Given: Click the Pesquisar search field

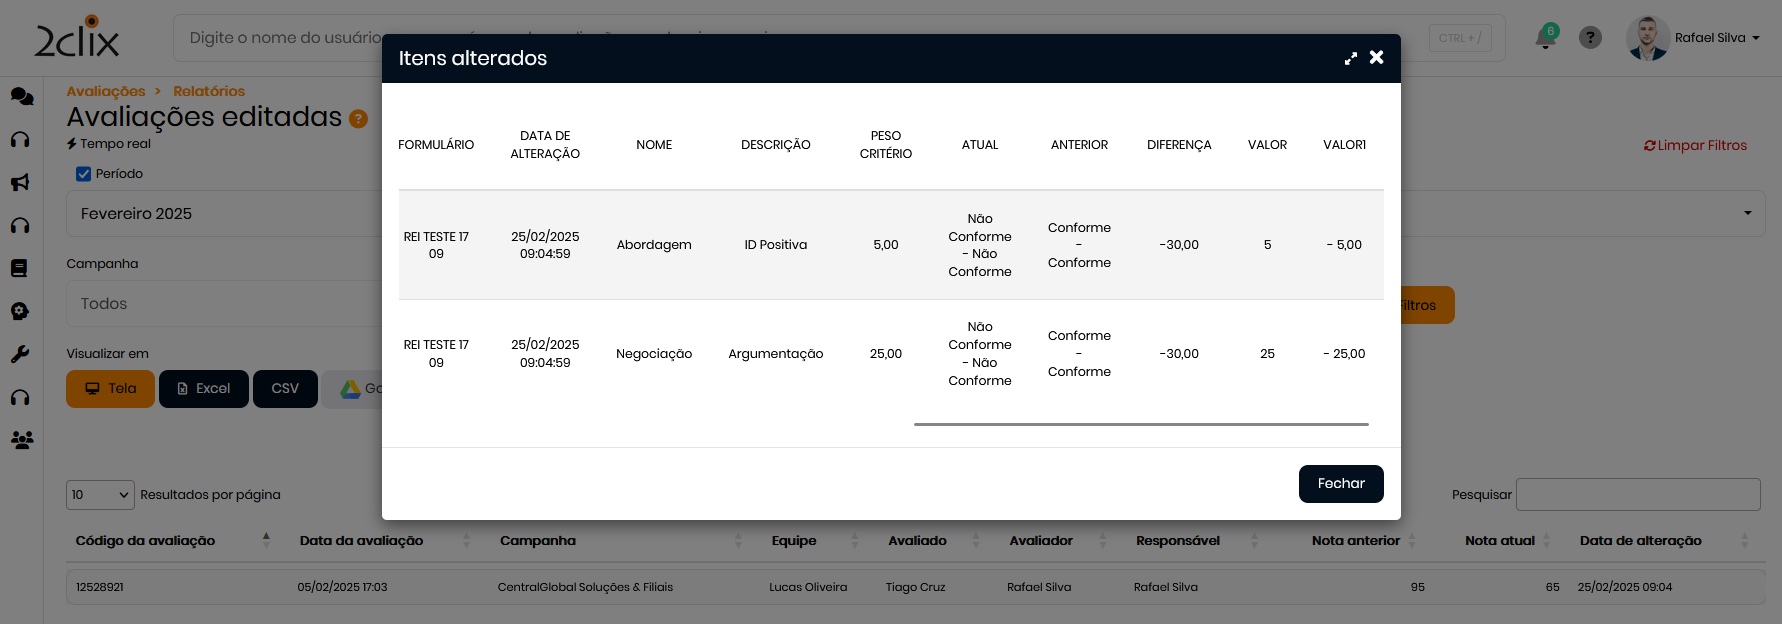Looking at the screenshot, I should point(1637,495).
